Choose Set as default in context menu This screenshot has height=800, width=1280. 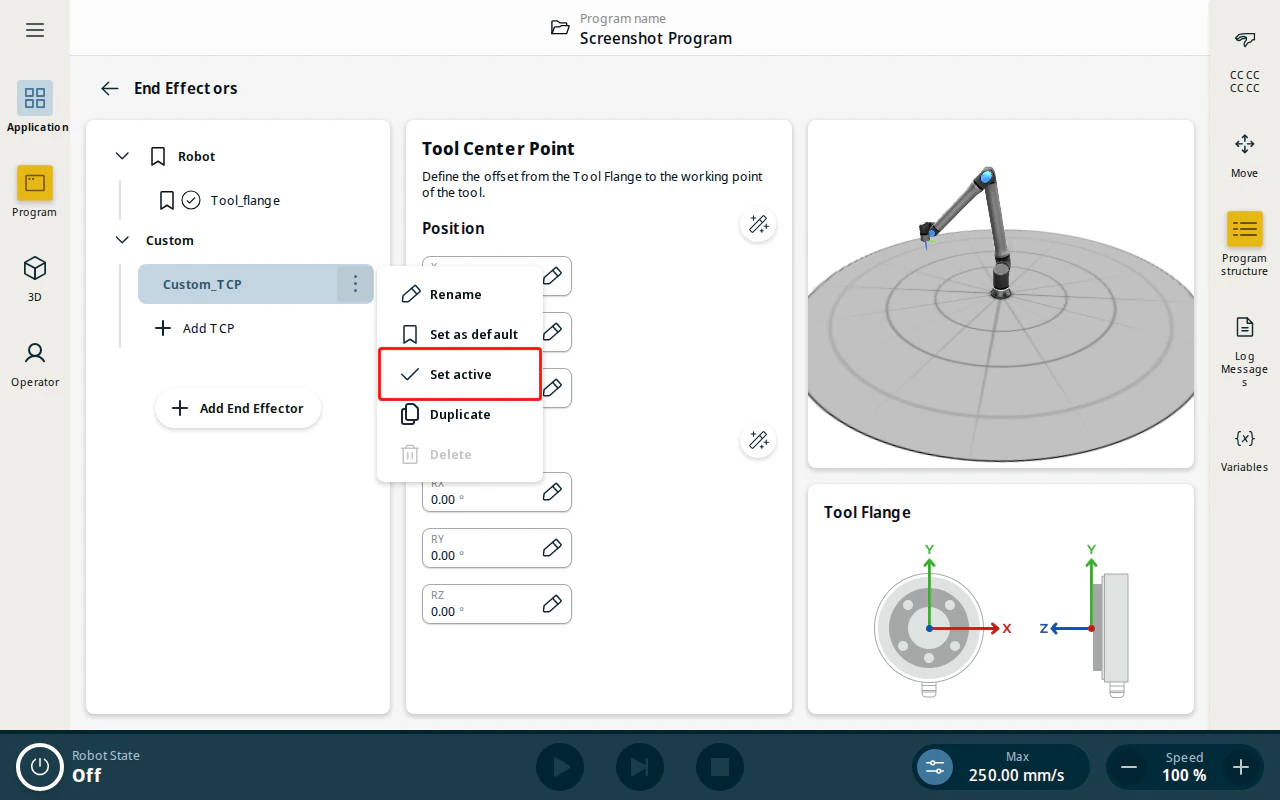click(x=460, y=334)
